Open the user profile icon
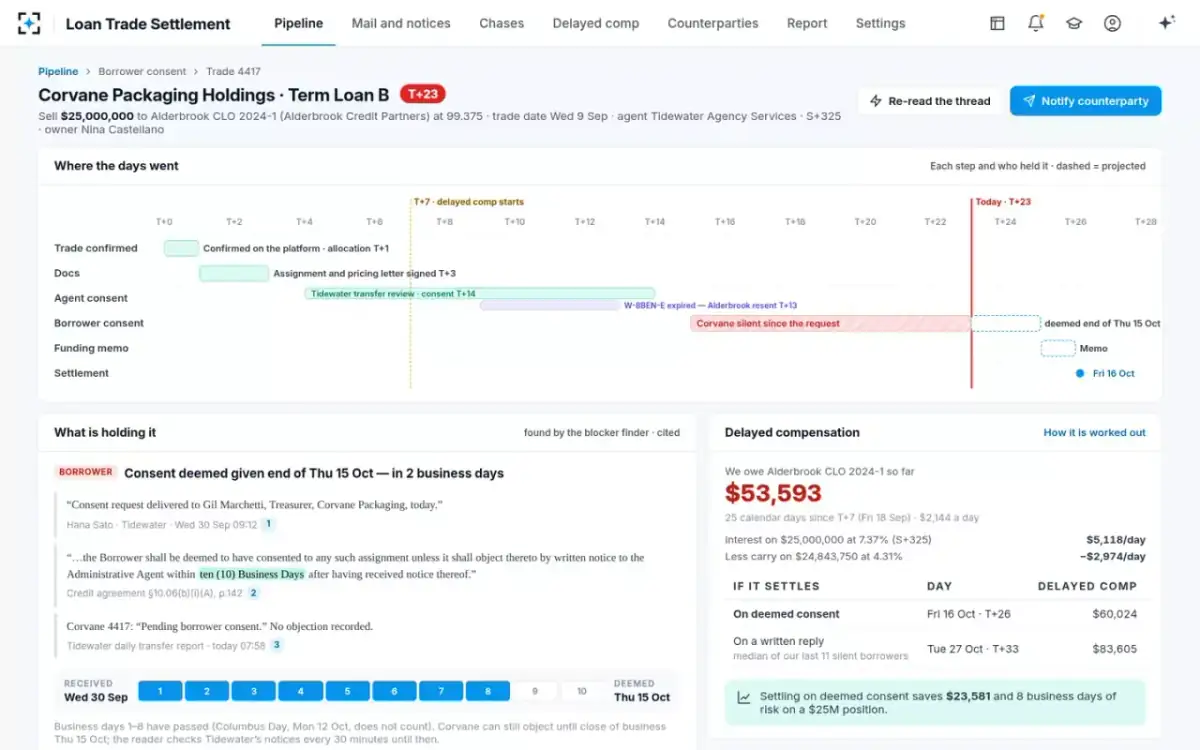The height and width of the screenshot is (750, 1200). click(x=1112, y=23)
